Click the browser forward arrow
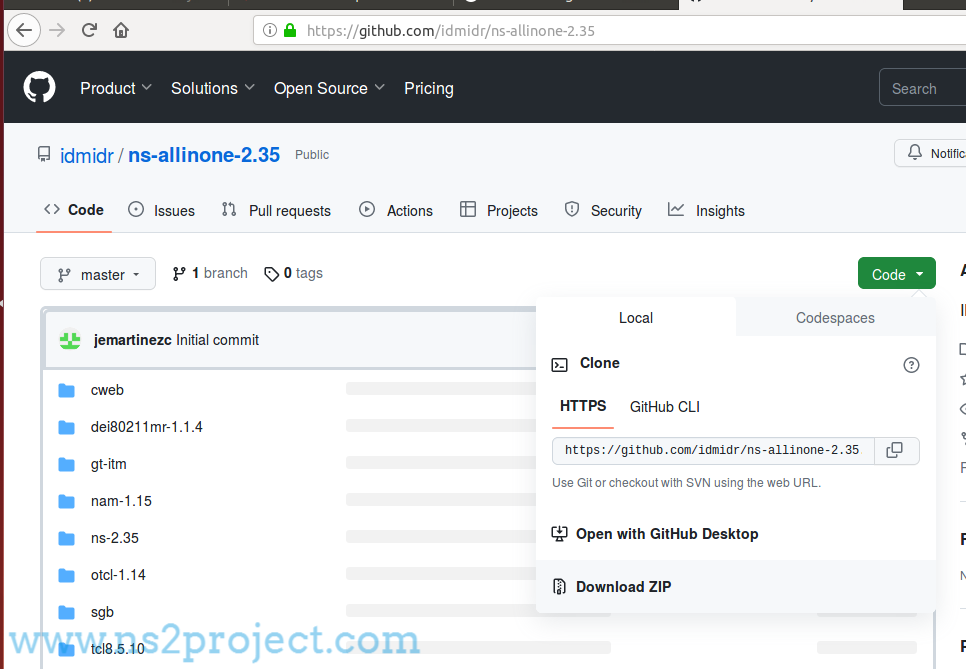 (57, 30)
